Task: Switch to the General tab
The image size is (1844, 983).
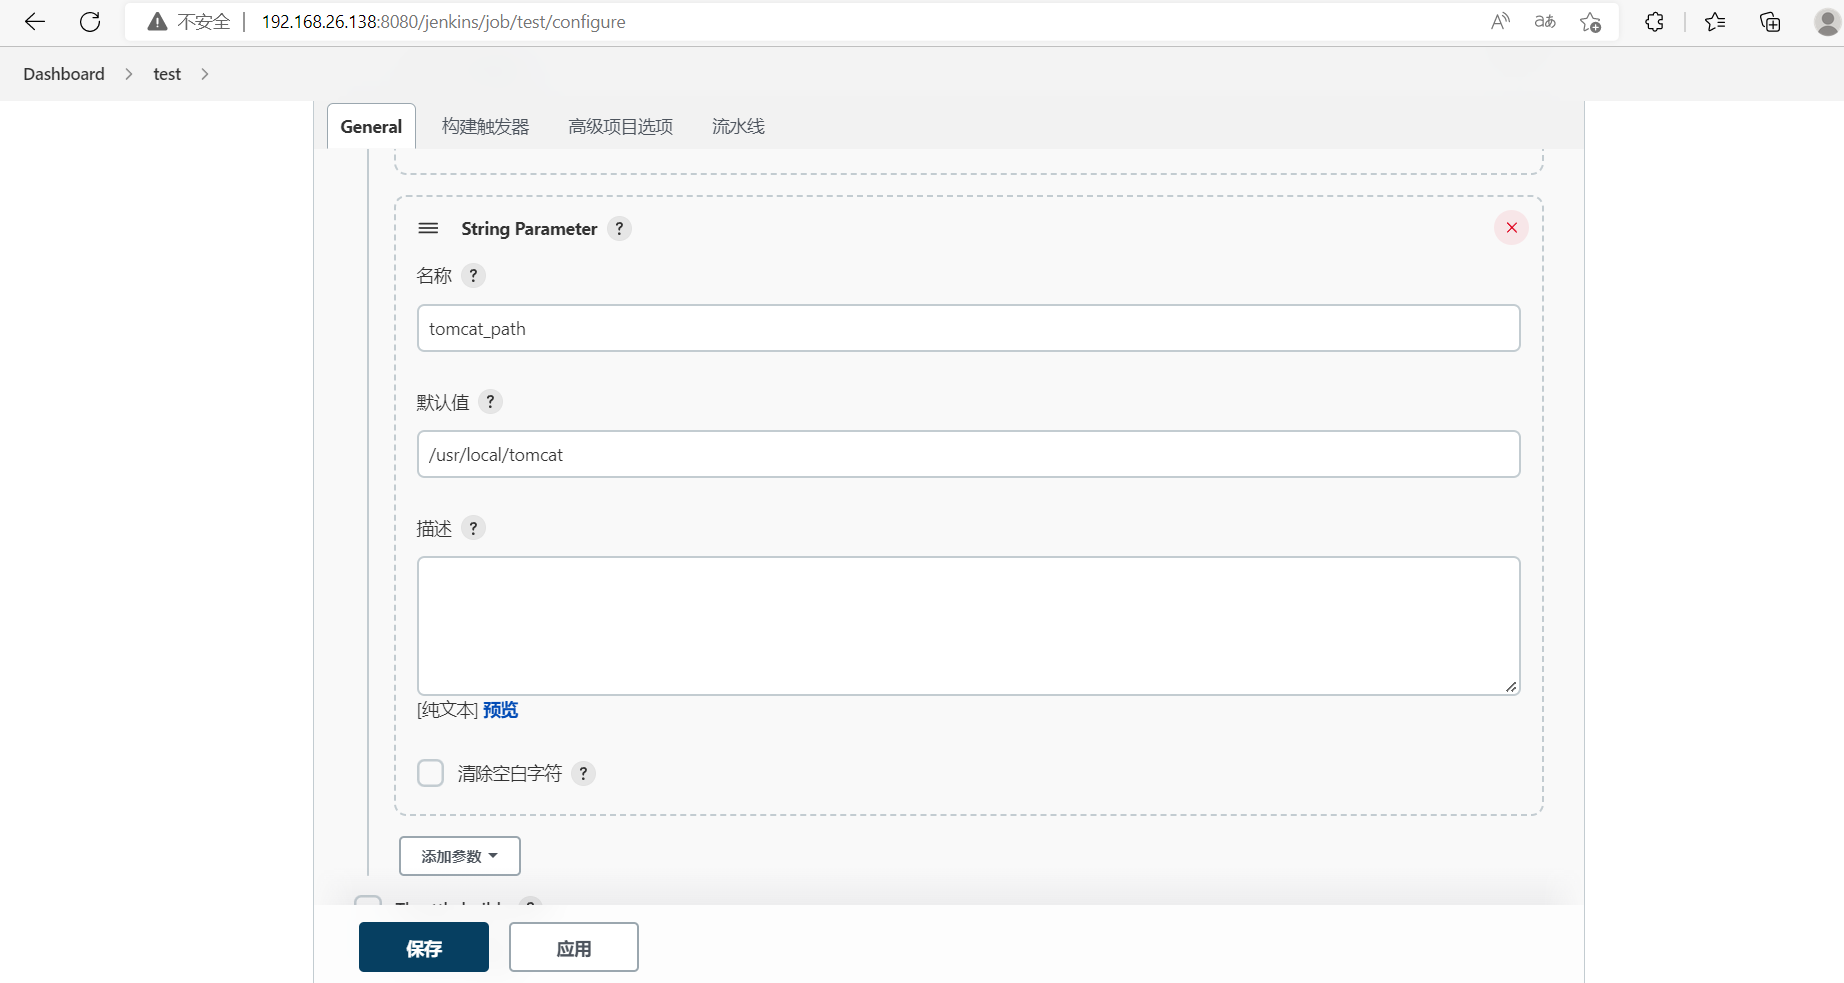Action: pos(371,126)
